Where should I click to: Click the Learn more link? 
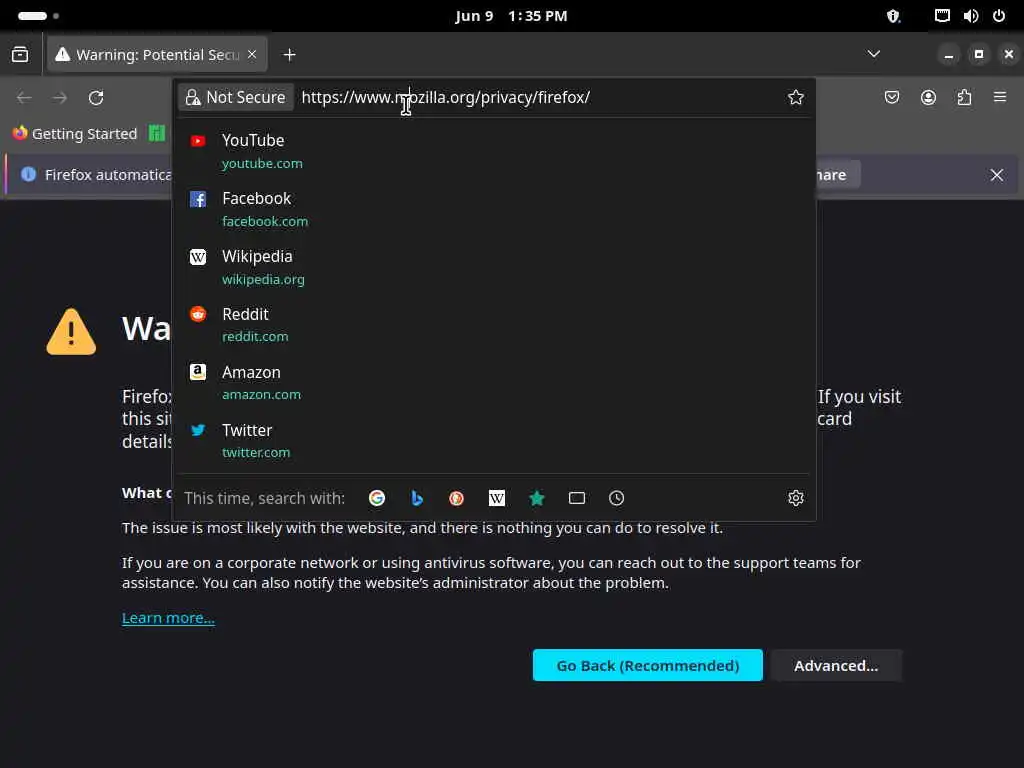tap(168, 618)
